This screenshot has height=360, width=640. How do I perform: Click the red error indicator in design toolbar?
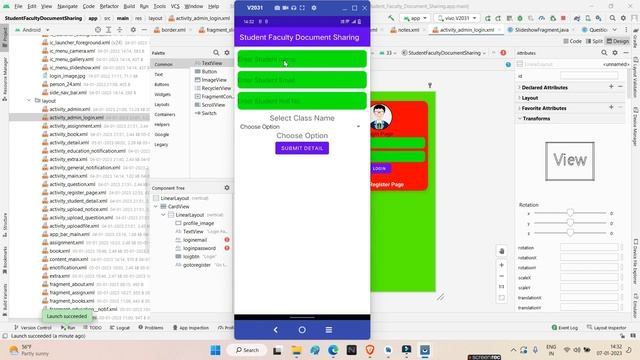503,53
